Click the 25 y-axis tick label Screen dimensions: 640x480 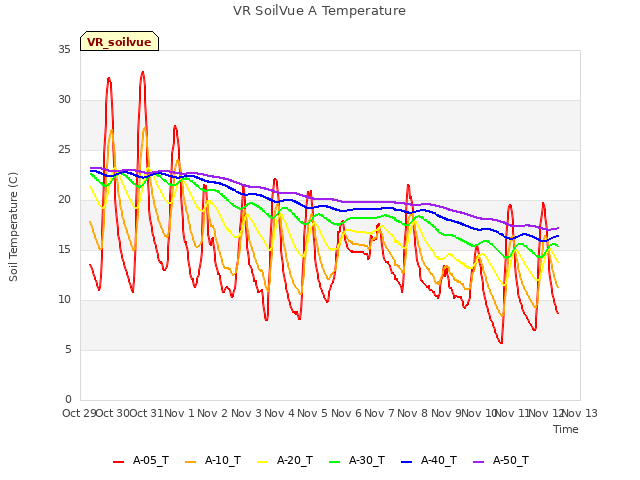tap(64, 150)
